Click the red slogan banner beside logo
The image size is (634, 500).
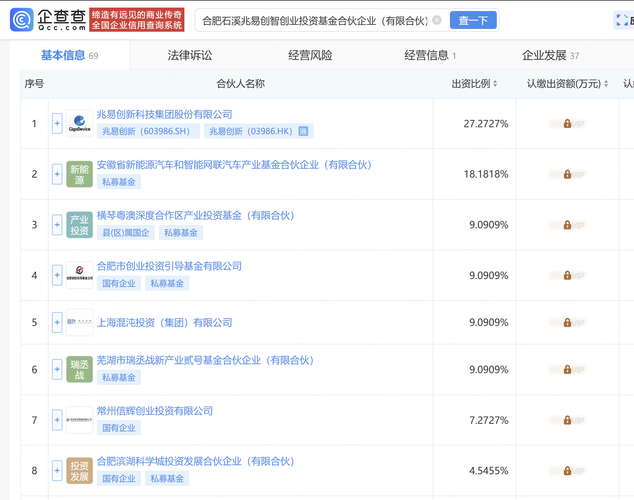pyautogui.click(x=137, y=20)
